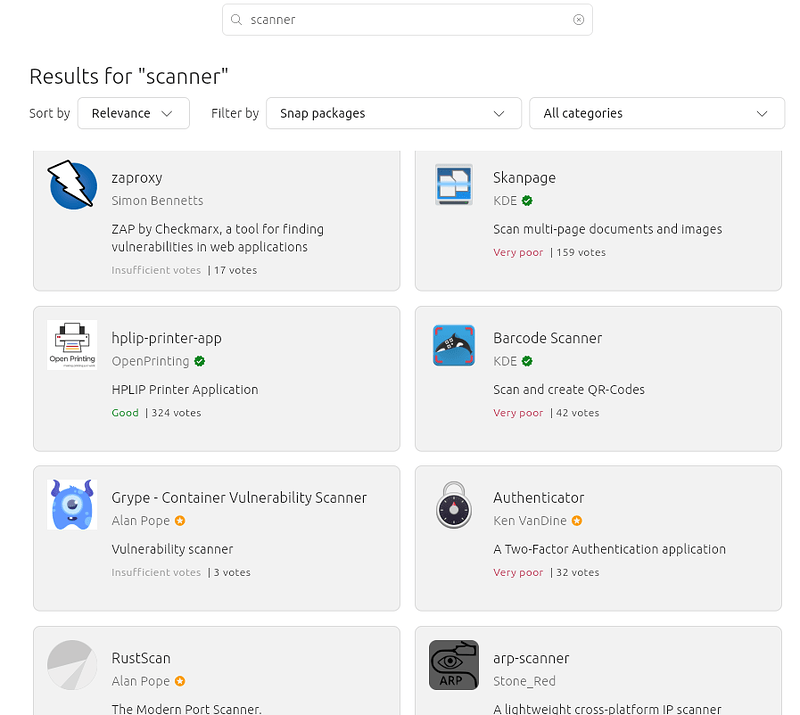800x715 pixels.
Task: Click the Authenticator app description text
Action: (609, 549)
